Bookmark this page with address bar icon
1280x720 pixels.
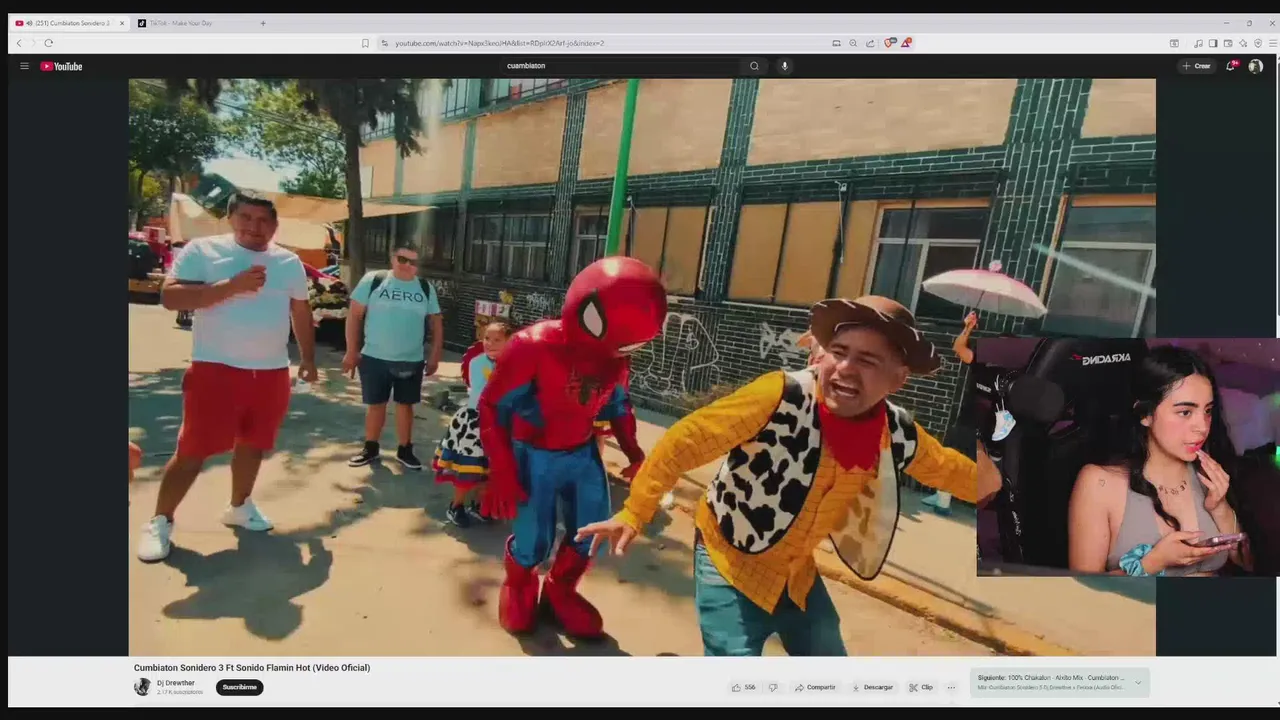pyautogui.click(x=365, y=43)
